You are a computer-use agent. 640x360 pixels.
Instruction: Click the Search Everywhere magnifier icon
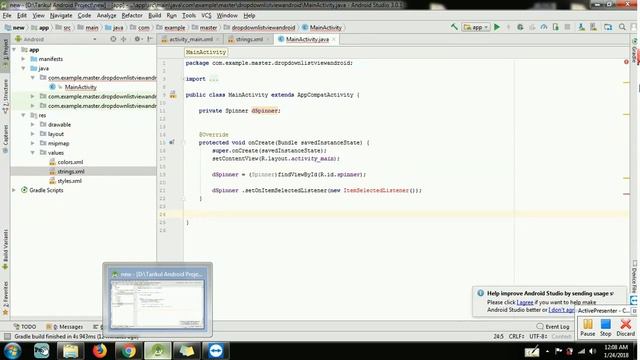pyautogui.click(x=622, y=27)
